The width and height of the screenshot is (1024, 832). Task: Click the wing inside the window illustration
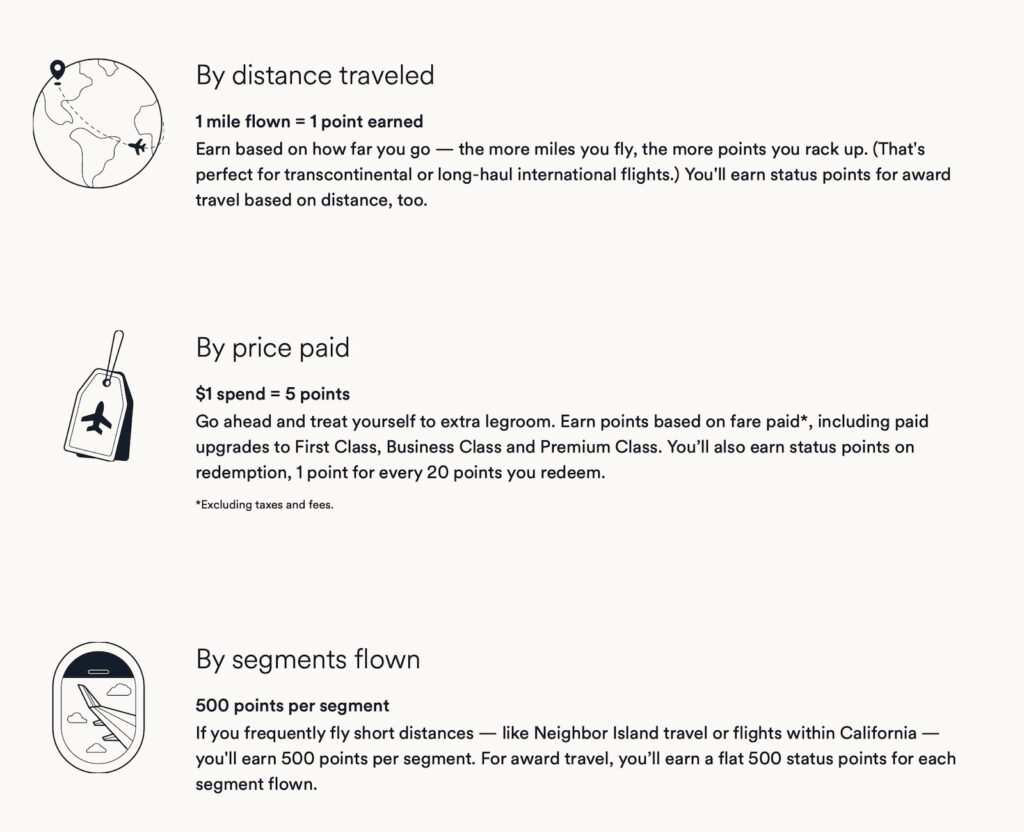point(106,716)
